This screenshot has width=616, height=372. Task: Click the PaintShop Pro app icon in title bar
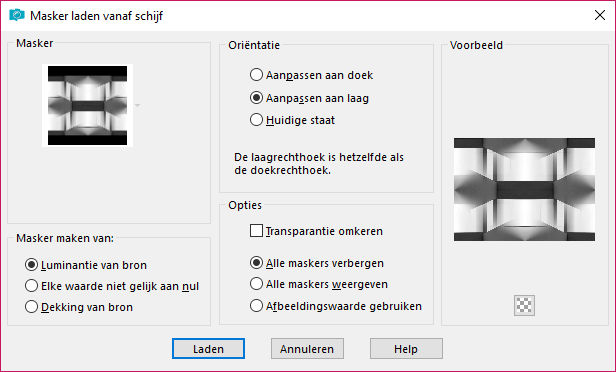[x=17, y=15]
